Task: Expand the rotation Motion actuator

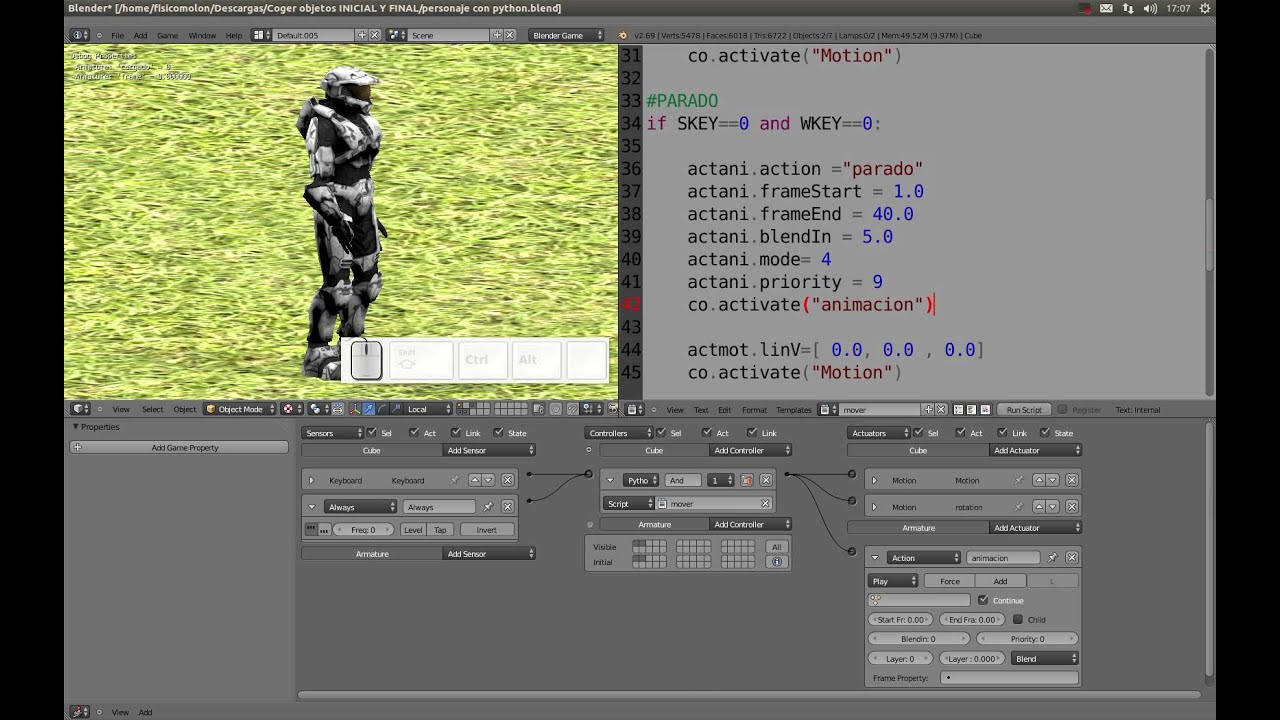Action: coord(874,507)
